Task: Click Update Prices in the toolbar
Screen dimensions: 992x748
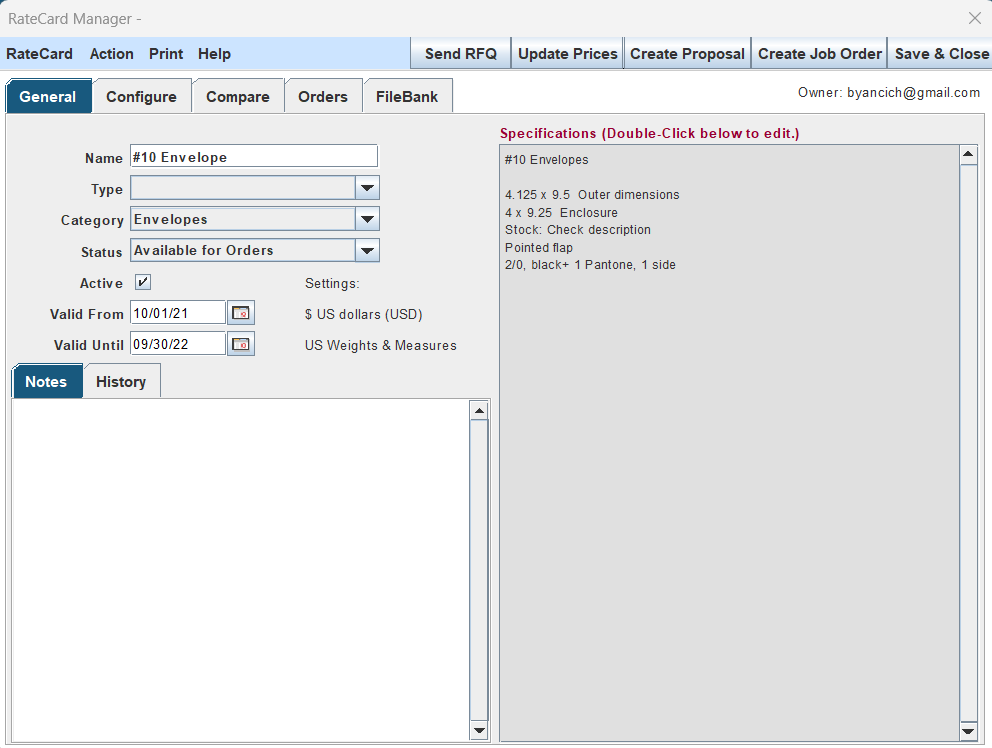Action: tap(567, 54)
